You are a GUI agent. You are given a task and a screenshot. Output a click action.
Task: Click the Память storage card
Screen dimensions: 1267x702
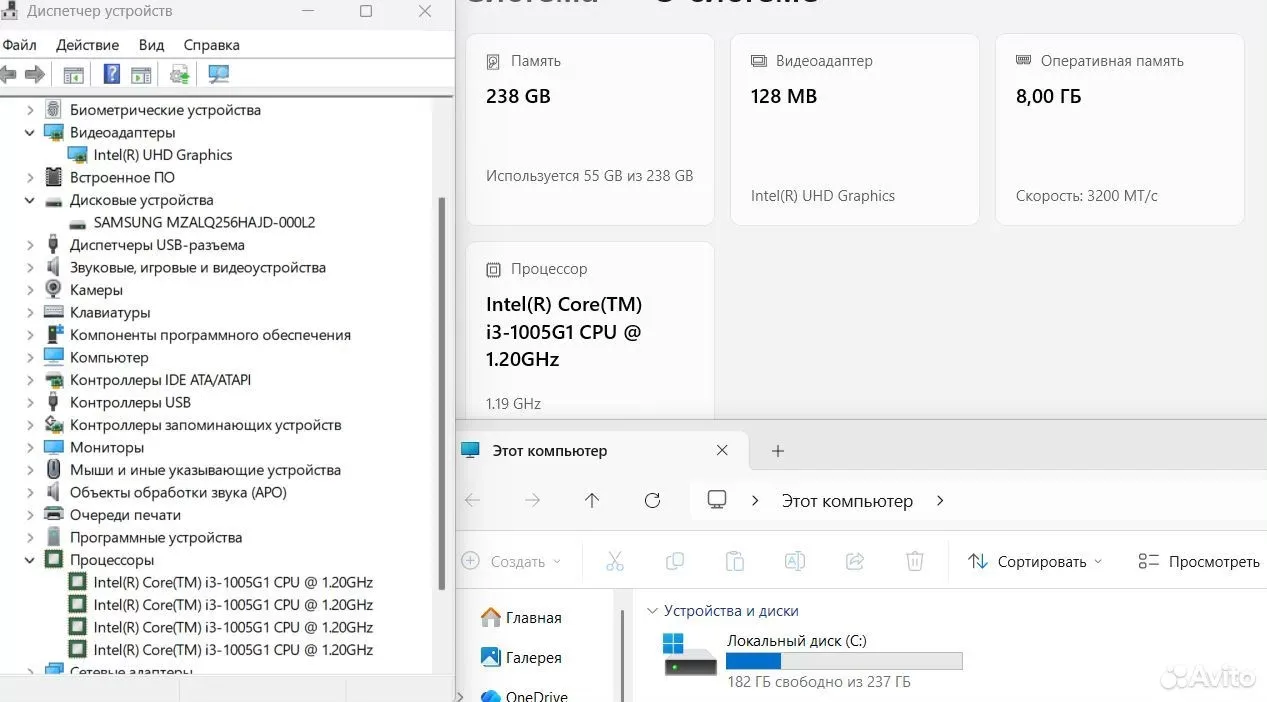pyautogui.click(x=590, y=129)
